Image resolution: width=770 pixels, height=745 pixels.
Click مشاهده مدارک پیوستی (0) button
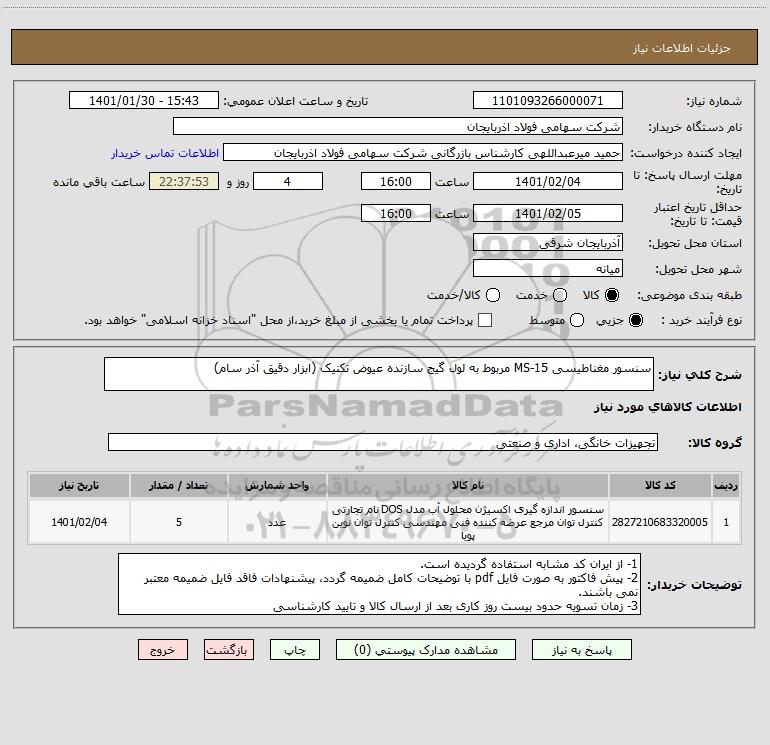point(426,650)
